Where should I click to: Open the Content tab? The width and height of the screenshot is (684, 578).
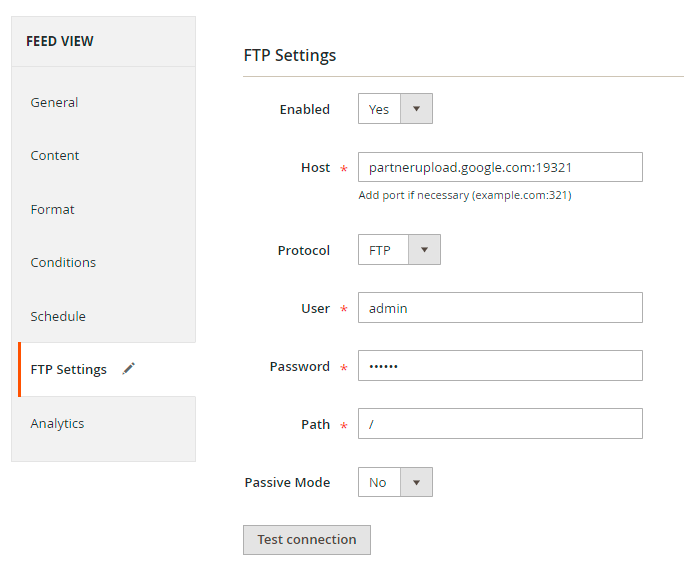(x=55, y=156)
